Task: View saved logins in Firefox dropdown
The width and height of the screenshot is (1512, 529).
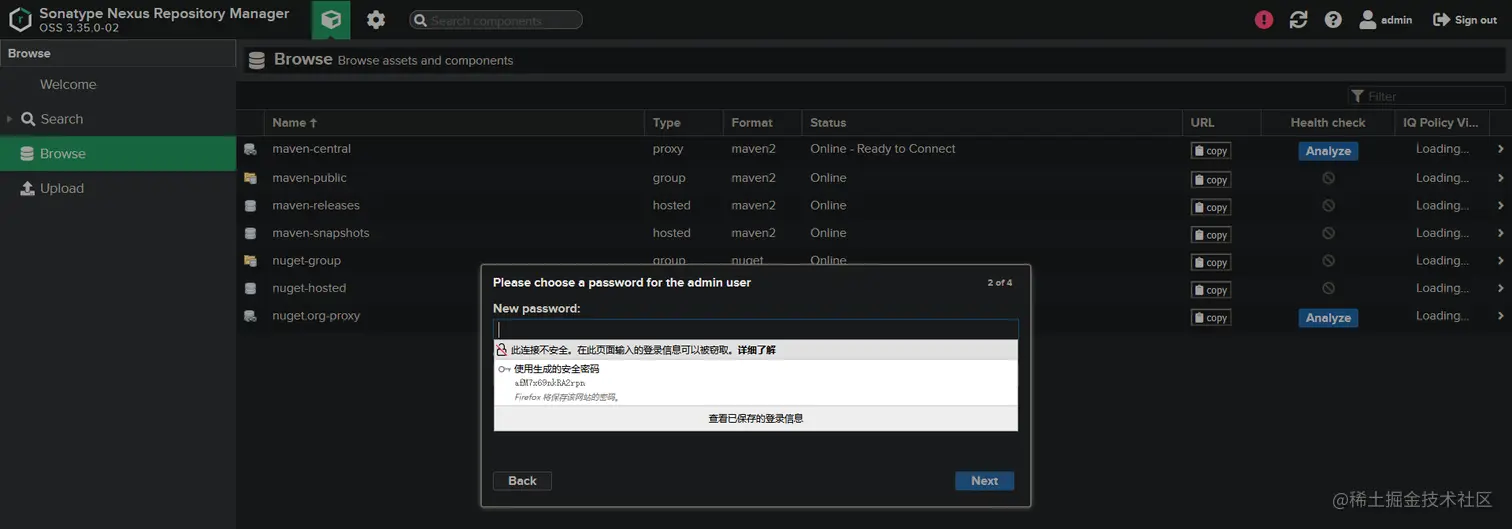Action: (756, 418)
